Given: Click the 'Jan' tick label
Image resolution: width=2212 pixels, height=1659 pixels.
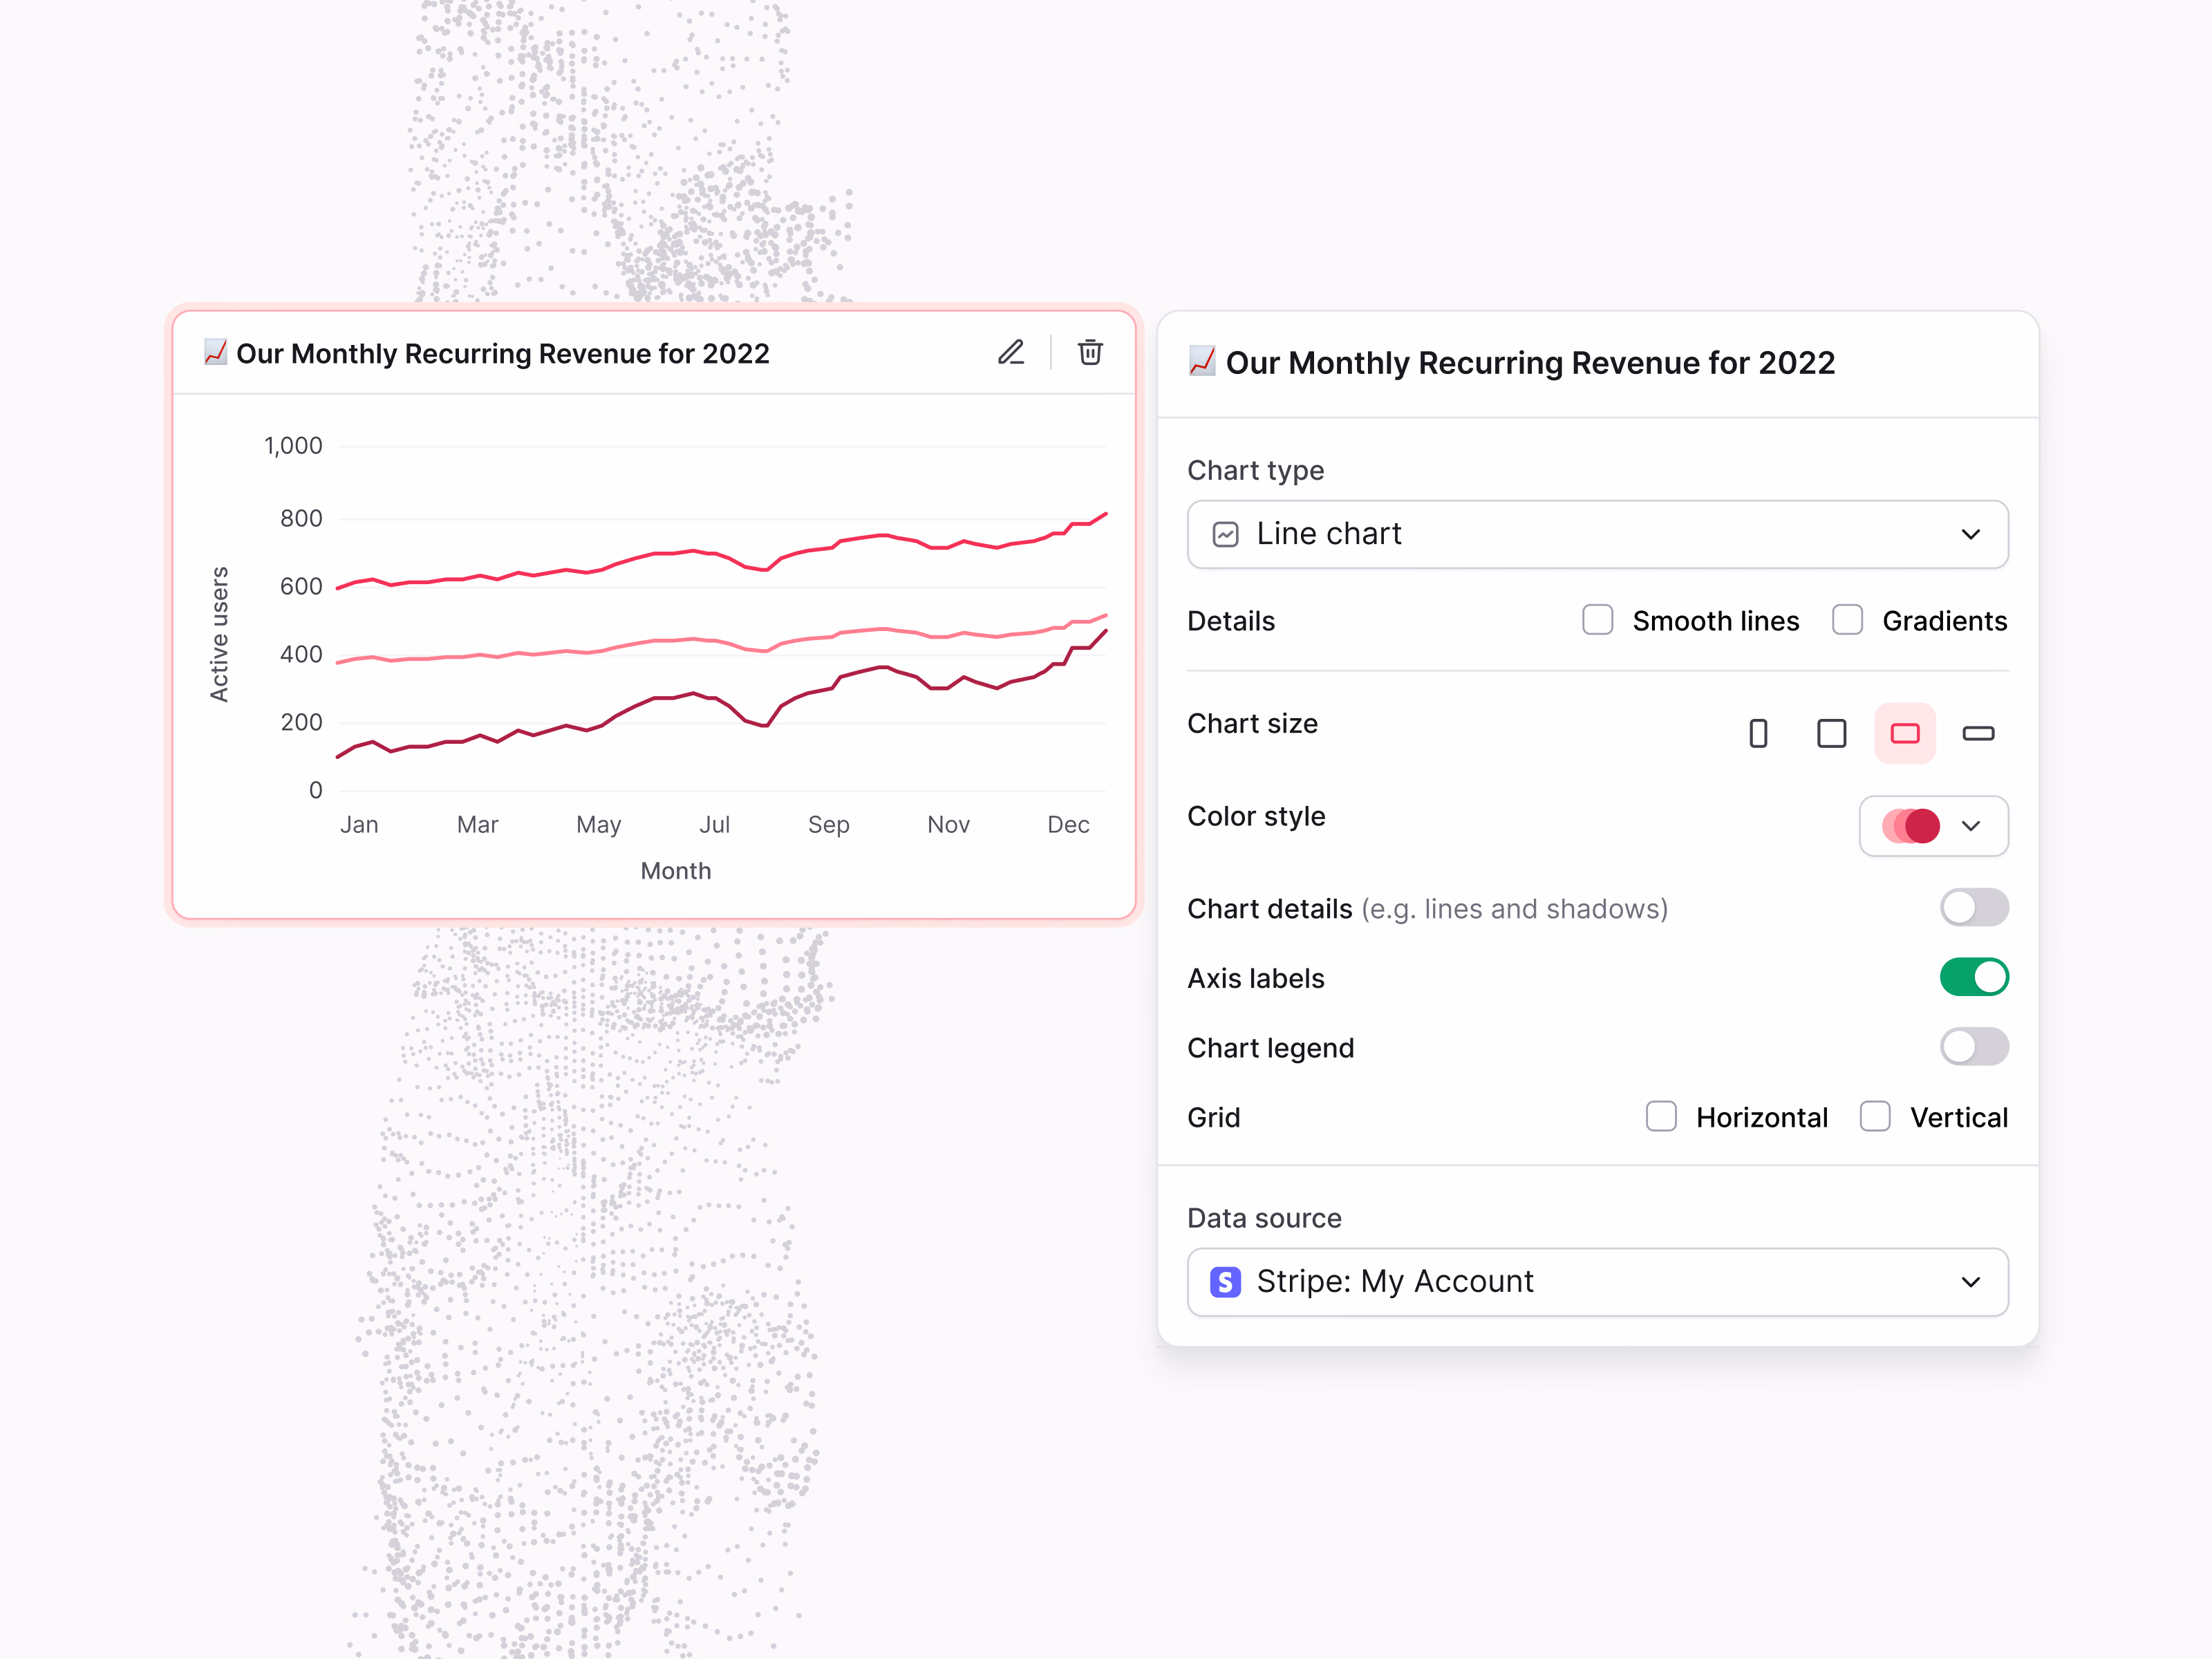Looking at the screenshot, I should (359, 825).
